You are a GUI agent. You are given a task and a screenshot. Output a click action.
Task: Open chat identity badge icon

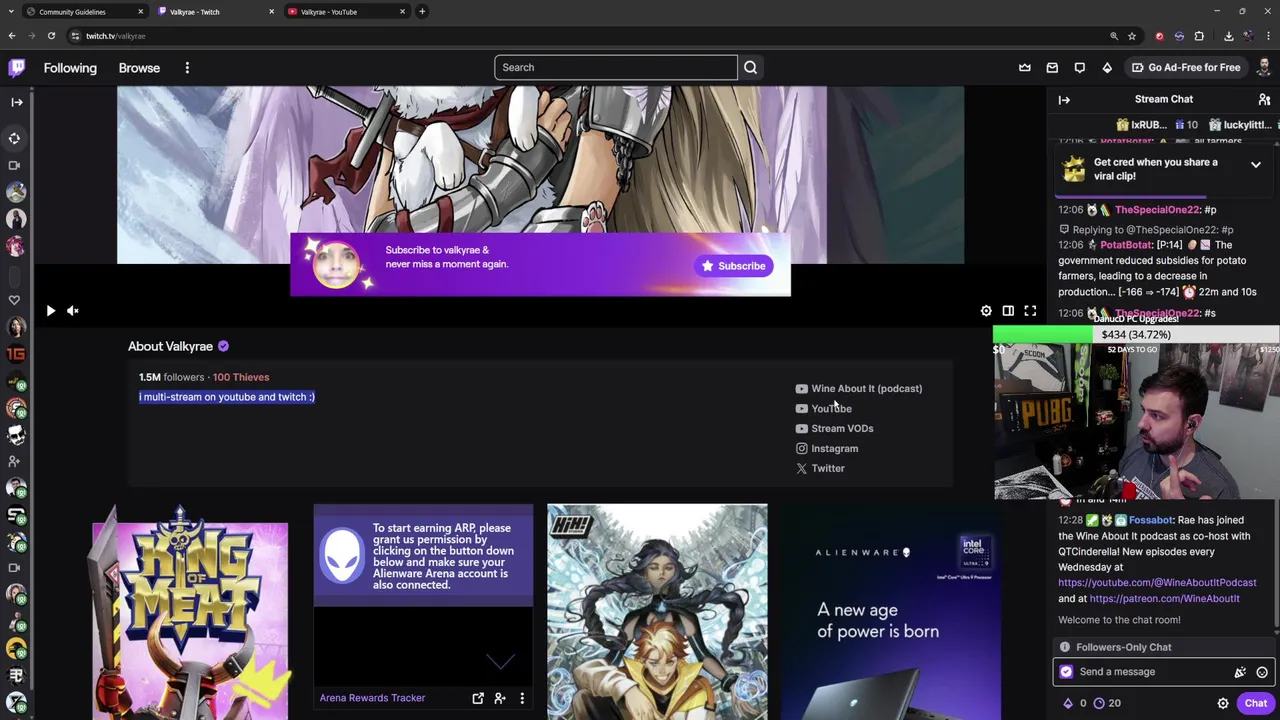(x=1066, y=672)
